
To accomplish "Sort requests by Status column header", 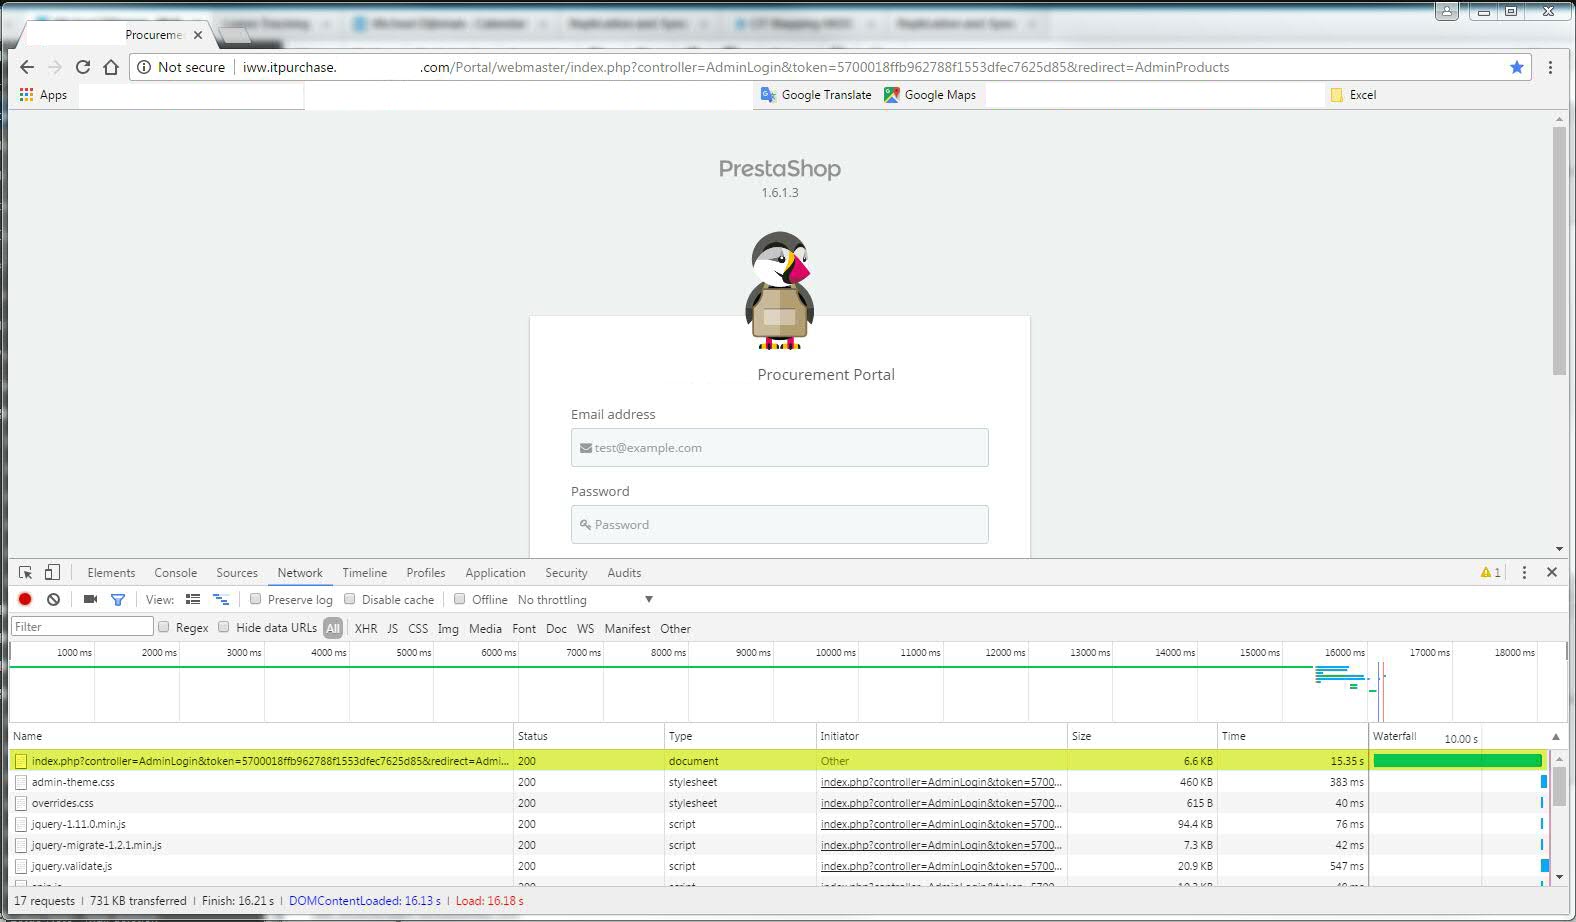I will coord(589,736).
